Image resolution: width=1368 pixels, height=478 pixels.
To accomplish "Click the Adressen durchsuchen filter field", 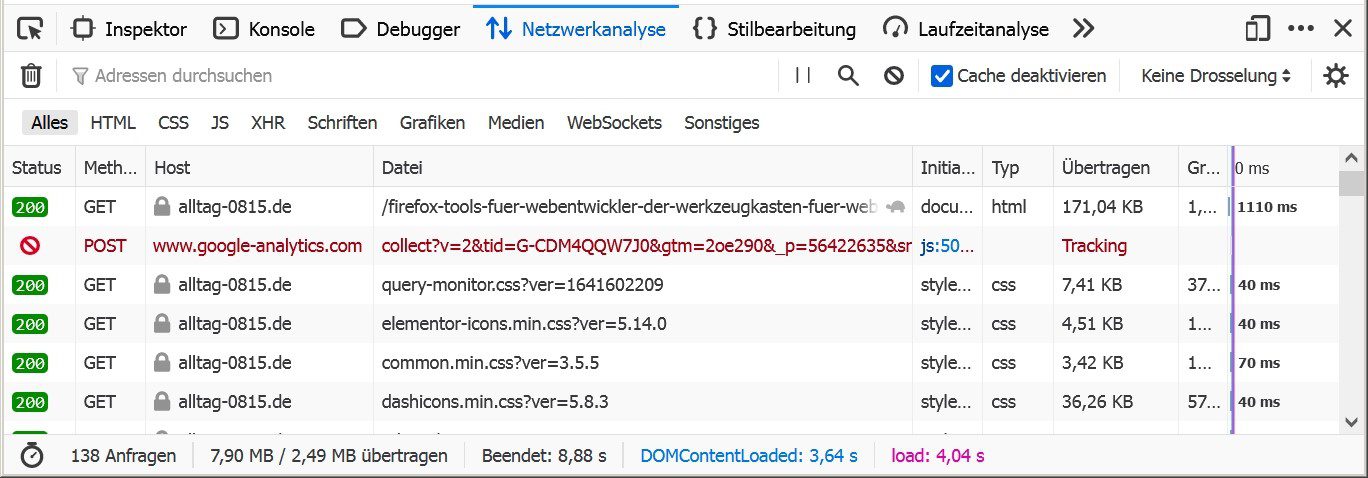I will pos(420,76).
